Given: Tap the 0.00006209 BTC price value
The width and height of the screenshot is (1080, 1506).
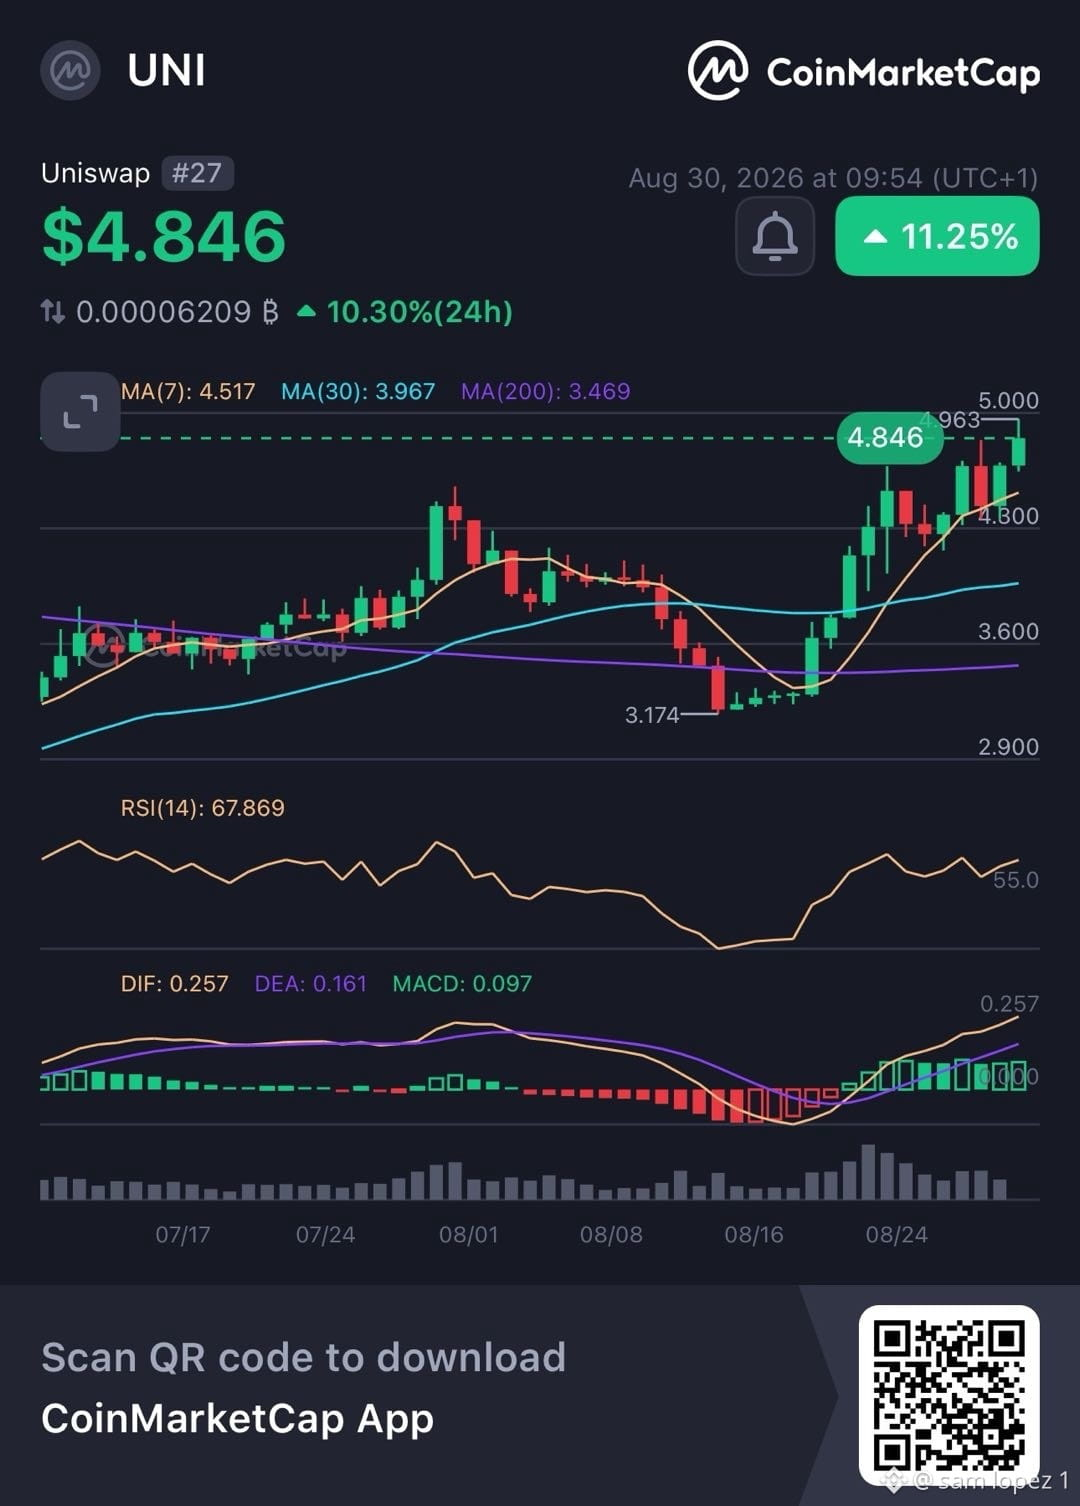Looking at the screenshot, I should (177, 312).
